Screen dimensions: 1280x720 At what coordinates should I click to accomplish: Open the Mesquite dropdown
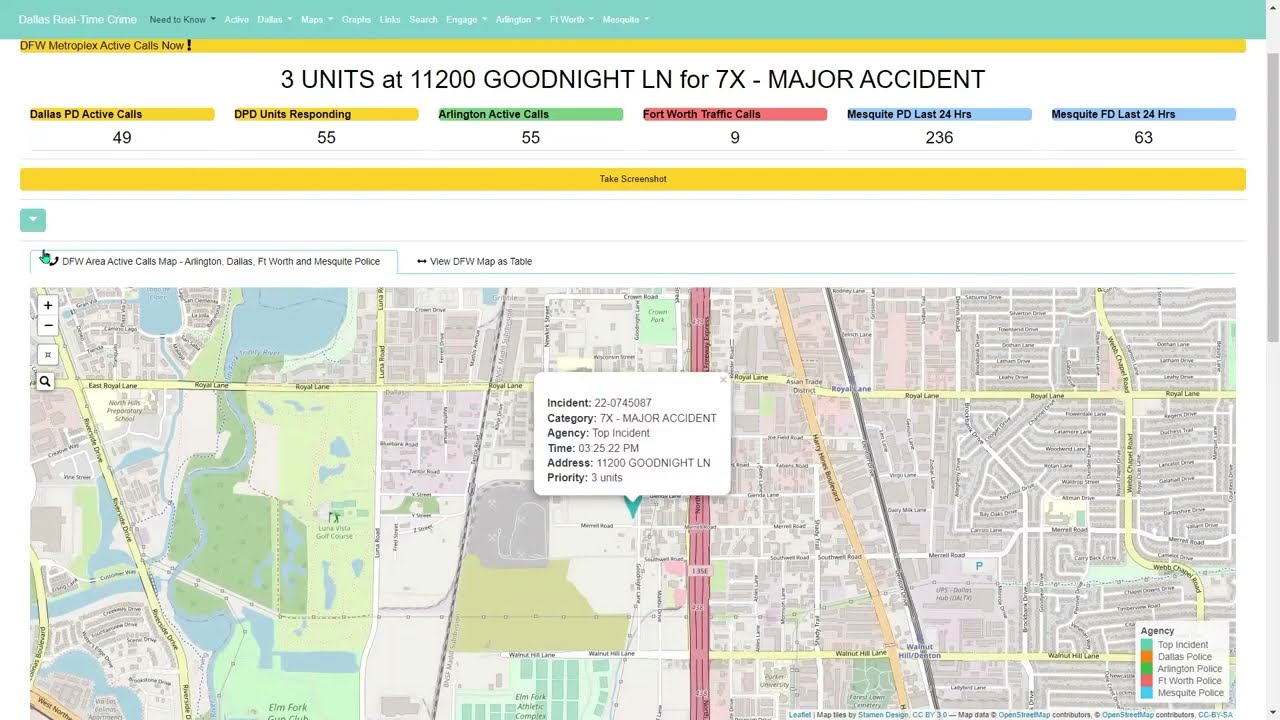[626, 19]
